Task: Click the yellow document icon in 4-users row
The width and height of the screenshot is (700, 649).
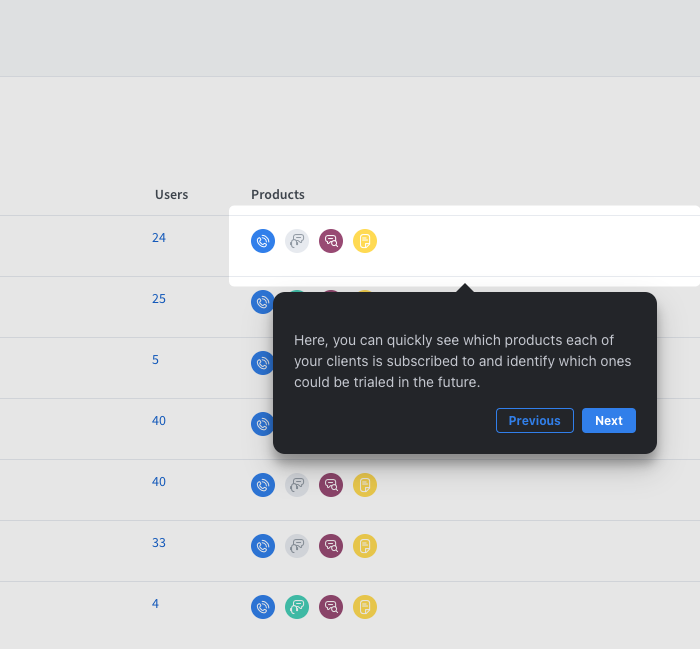Action: [365, 607]
